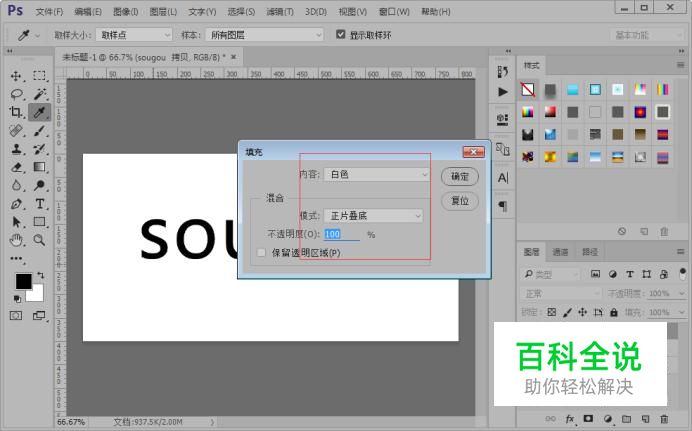Toggle lock all padlock icon
This screenshot has width=692, height=431.
pos(614,312)
